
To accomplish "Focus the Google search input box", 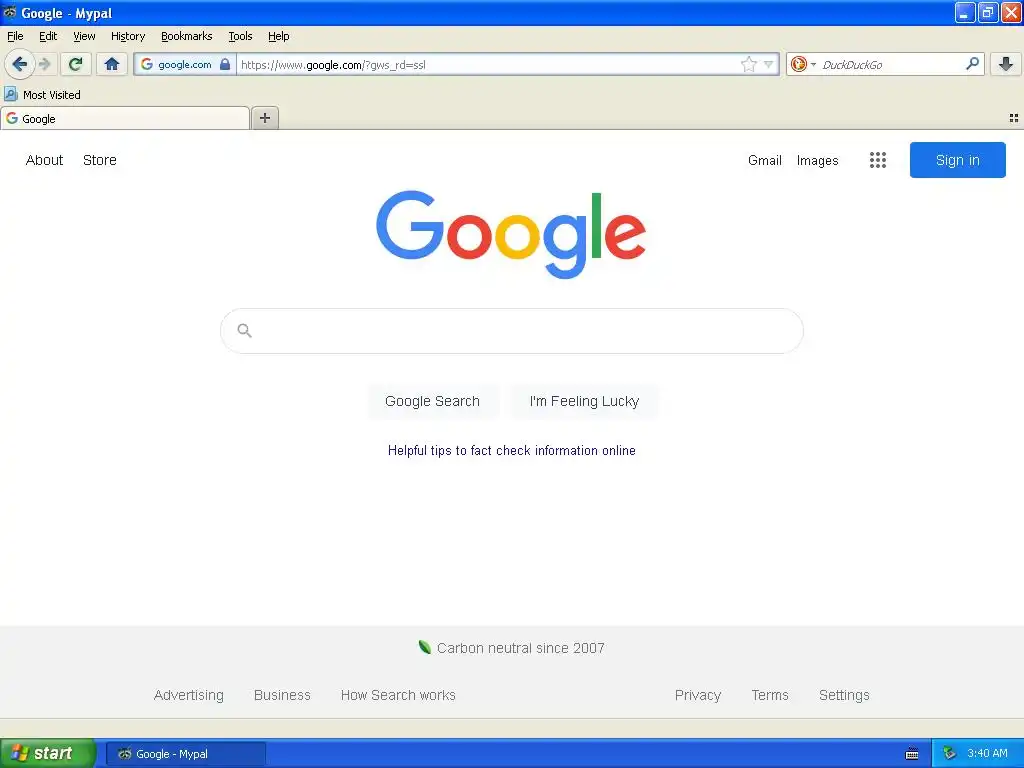I will [x=512, y=330].
